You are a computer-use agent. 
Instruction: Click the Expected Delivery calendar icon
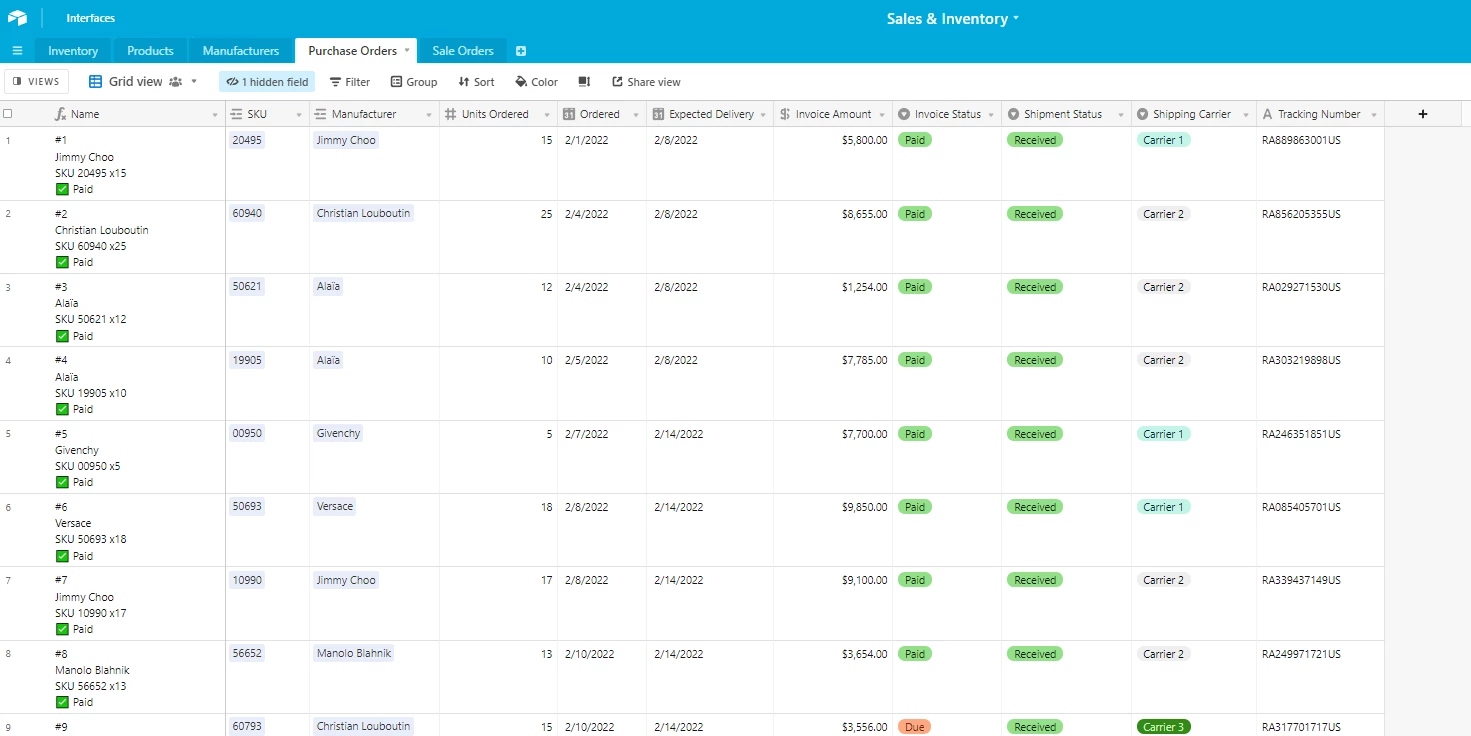pos(658,114)
